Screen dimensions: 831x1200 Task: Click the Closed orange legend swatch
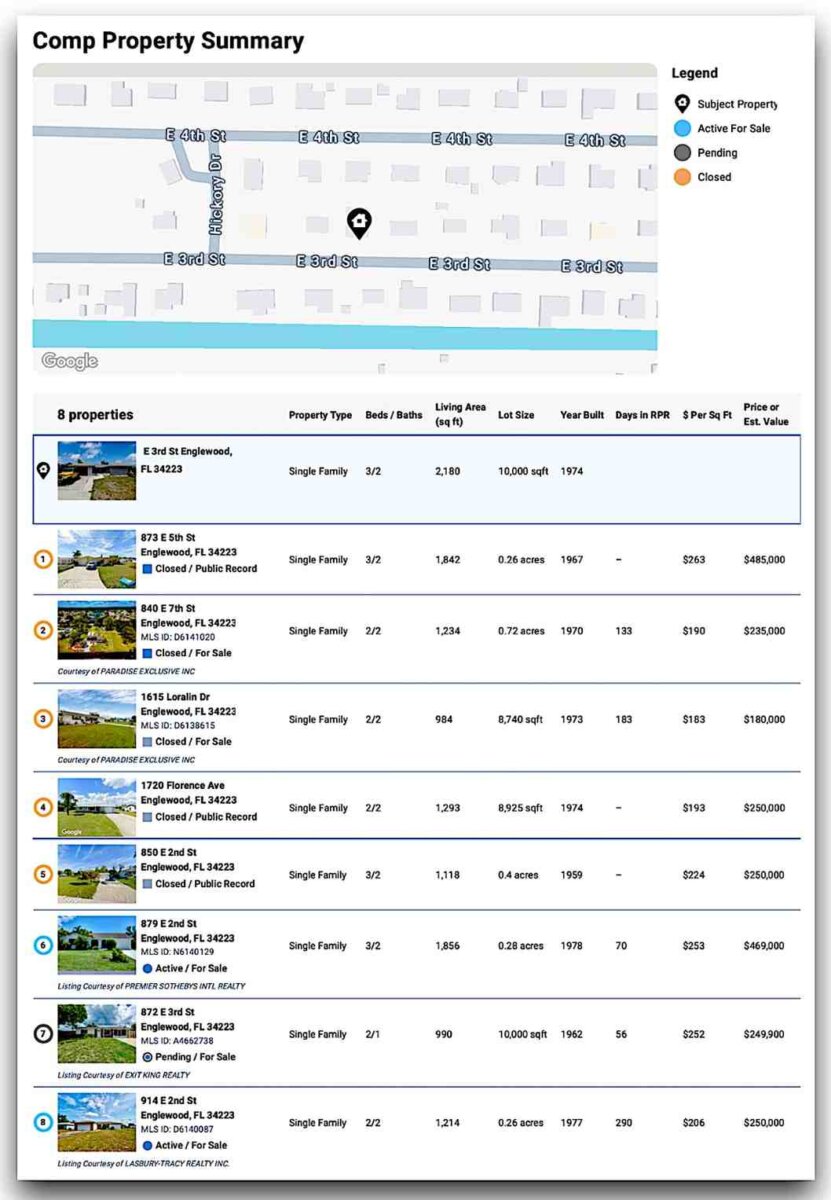(x=682, y=177)
